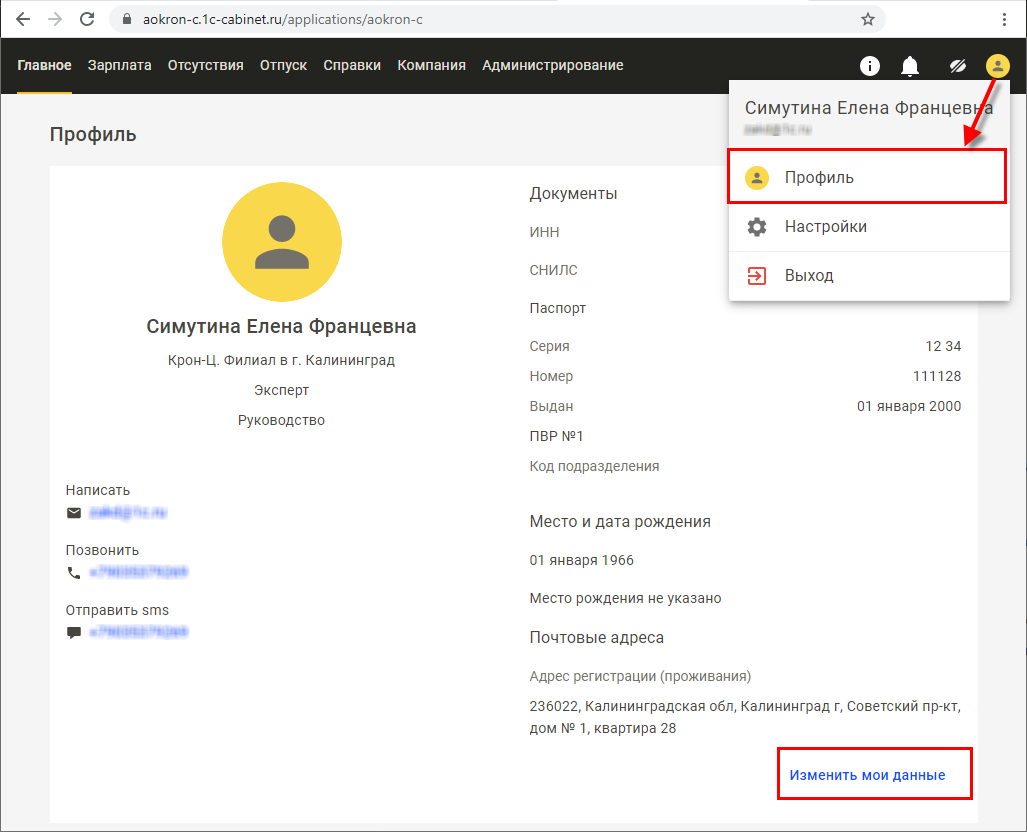Click the yellow user avatar icon in header

997,66
